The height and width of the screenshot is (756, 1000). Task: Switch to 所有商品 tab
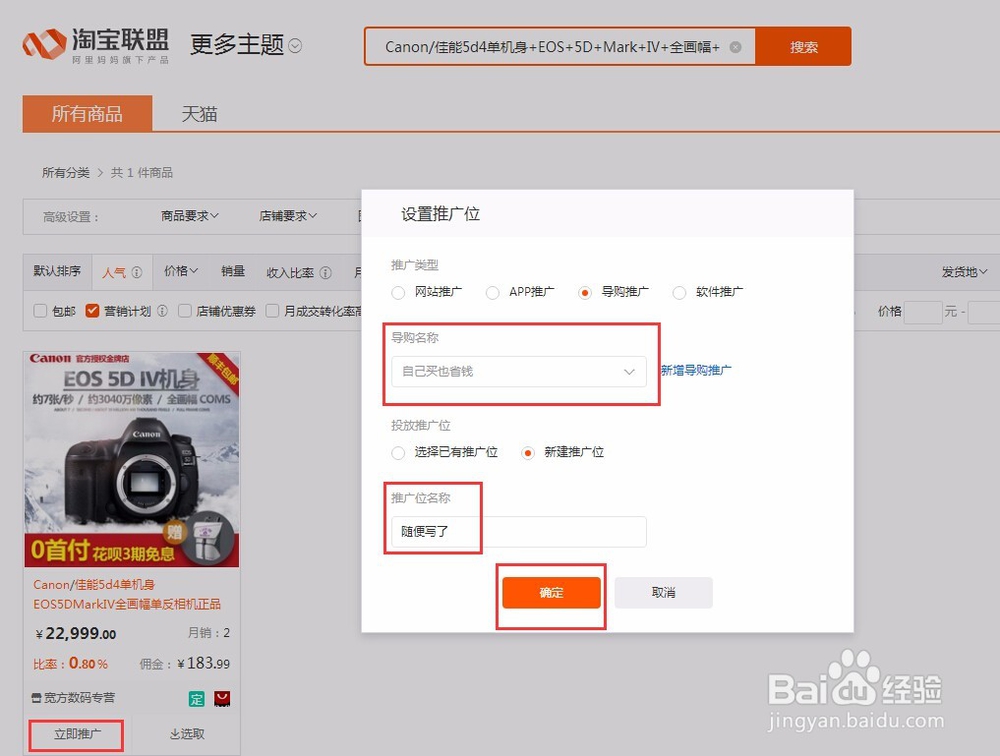pos(87,114)
